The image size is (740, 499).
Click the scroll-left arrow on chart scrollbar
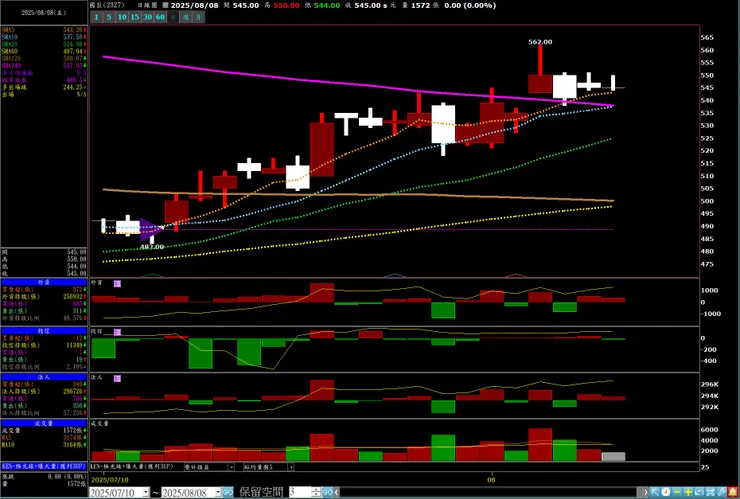click(x=336, y=492)
